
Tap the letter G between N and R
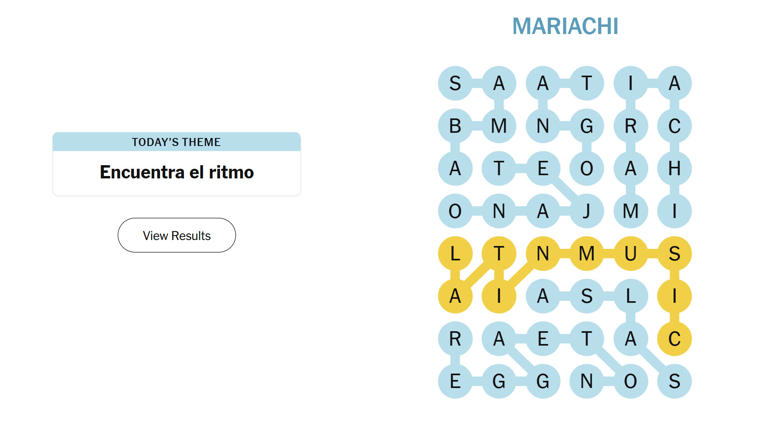(587, 126)
